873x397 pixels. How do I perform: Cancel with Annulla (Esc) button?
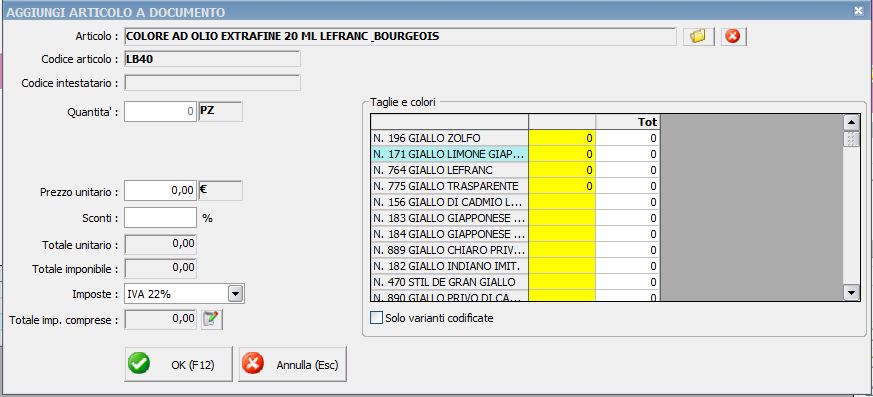point(292,365)
